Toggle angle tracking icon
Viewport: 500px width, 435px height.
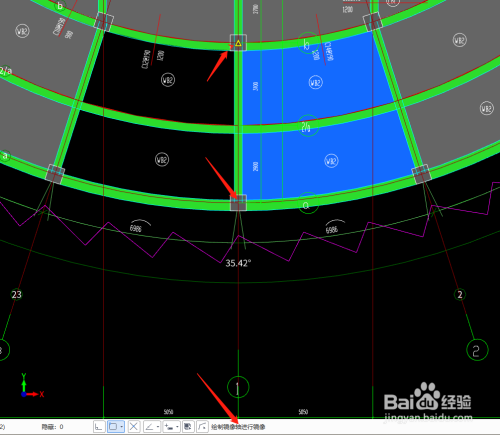[x=149, y=427]
